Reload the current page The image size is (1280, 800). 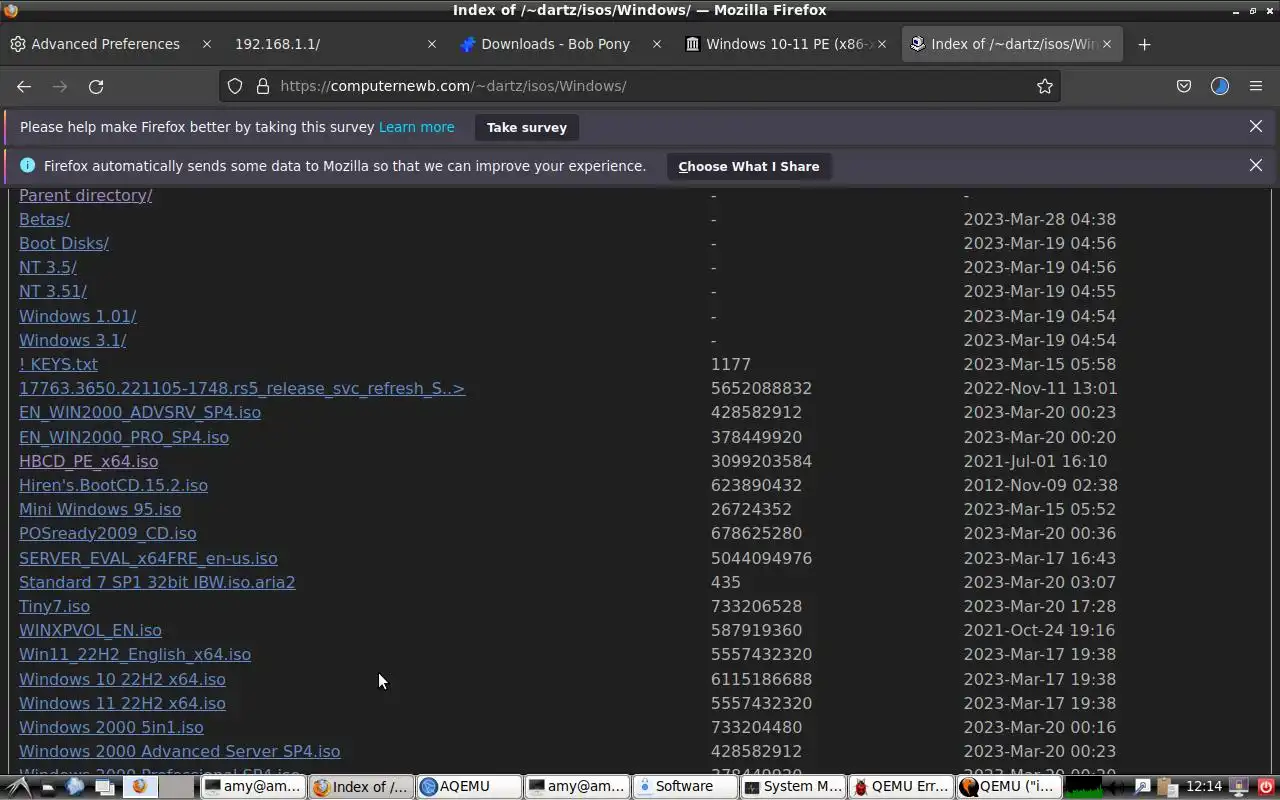click(x=96, y=86)
